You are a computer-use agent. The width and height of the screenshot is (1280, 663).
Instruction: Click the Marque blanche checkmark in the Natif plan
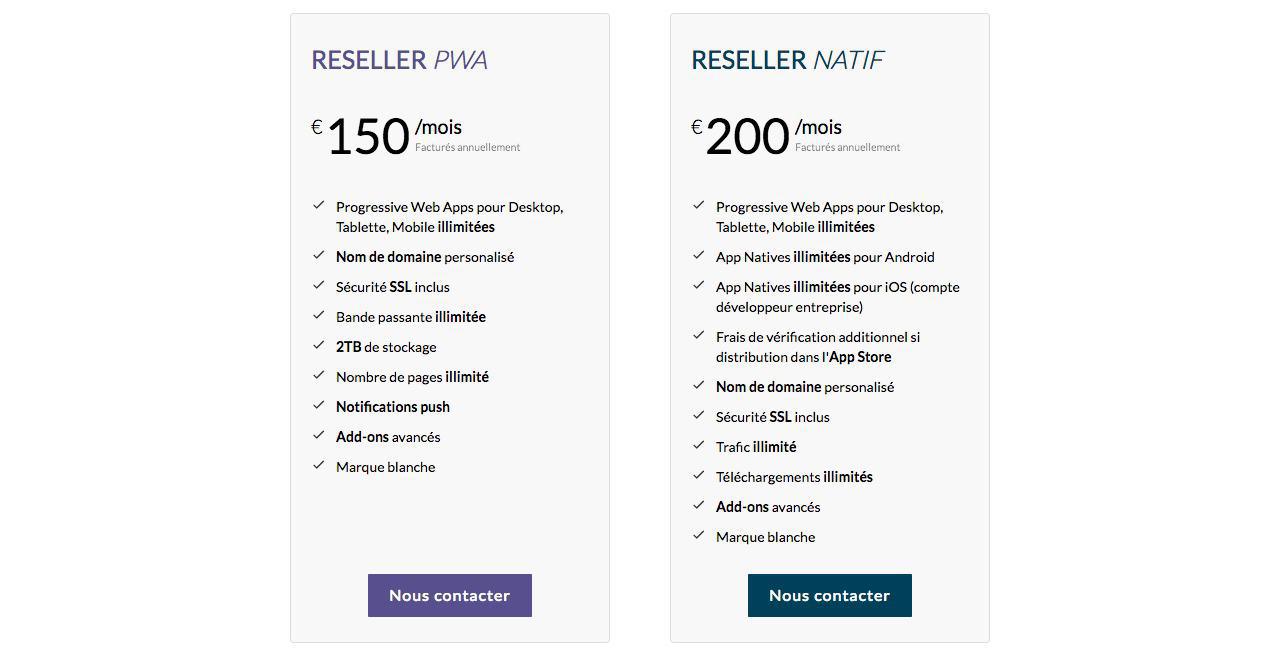pos(699,535)
